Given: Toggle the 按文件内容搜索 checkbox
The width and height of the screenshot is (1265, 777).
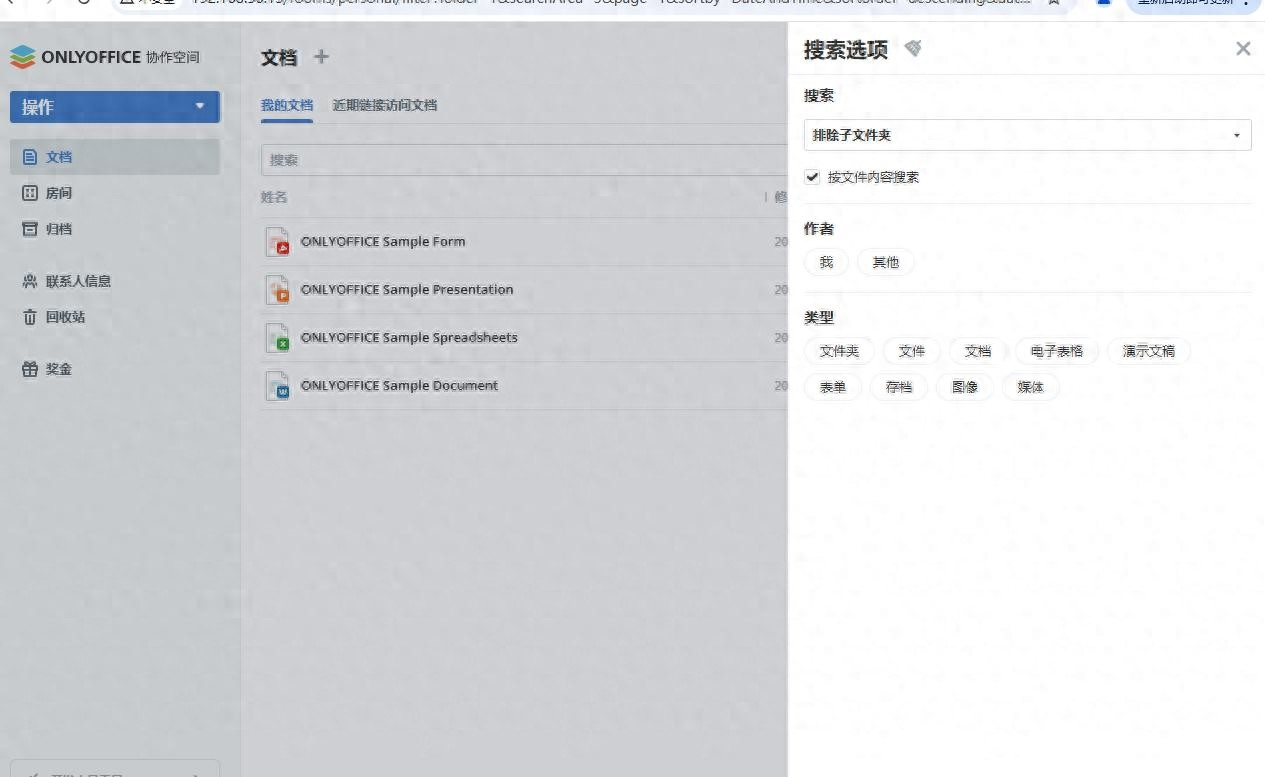Looking at the screenshot, I should coord(812,177).
